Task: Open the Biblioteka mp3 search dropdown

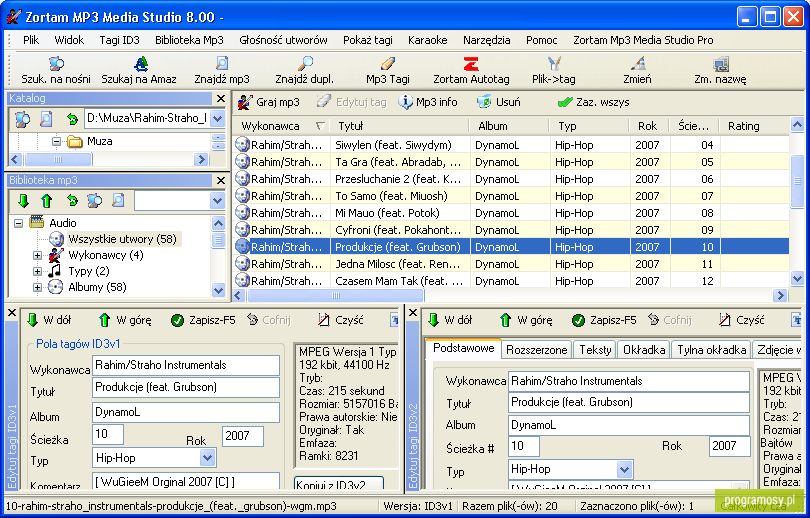Action: click(218, 200)
